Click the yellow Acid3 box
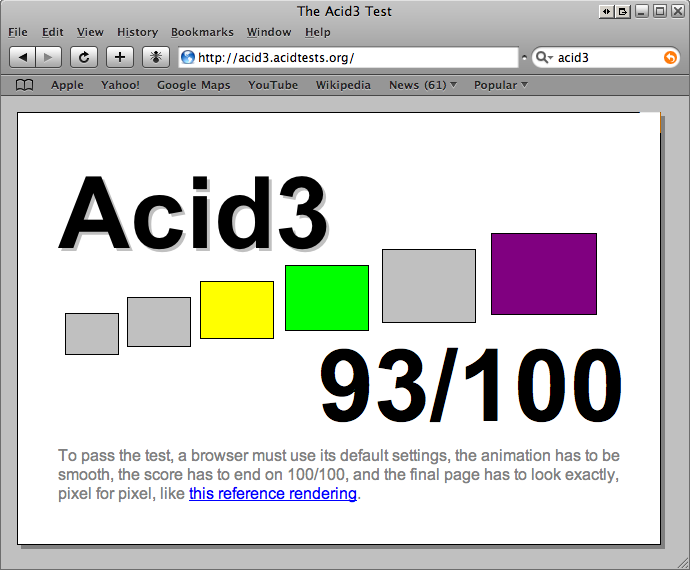Screen dimensions: 690x570 [237, 310]
